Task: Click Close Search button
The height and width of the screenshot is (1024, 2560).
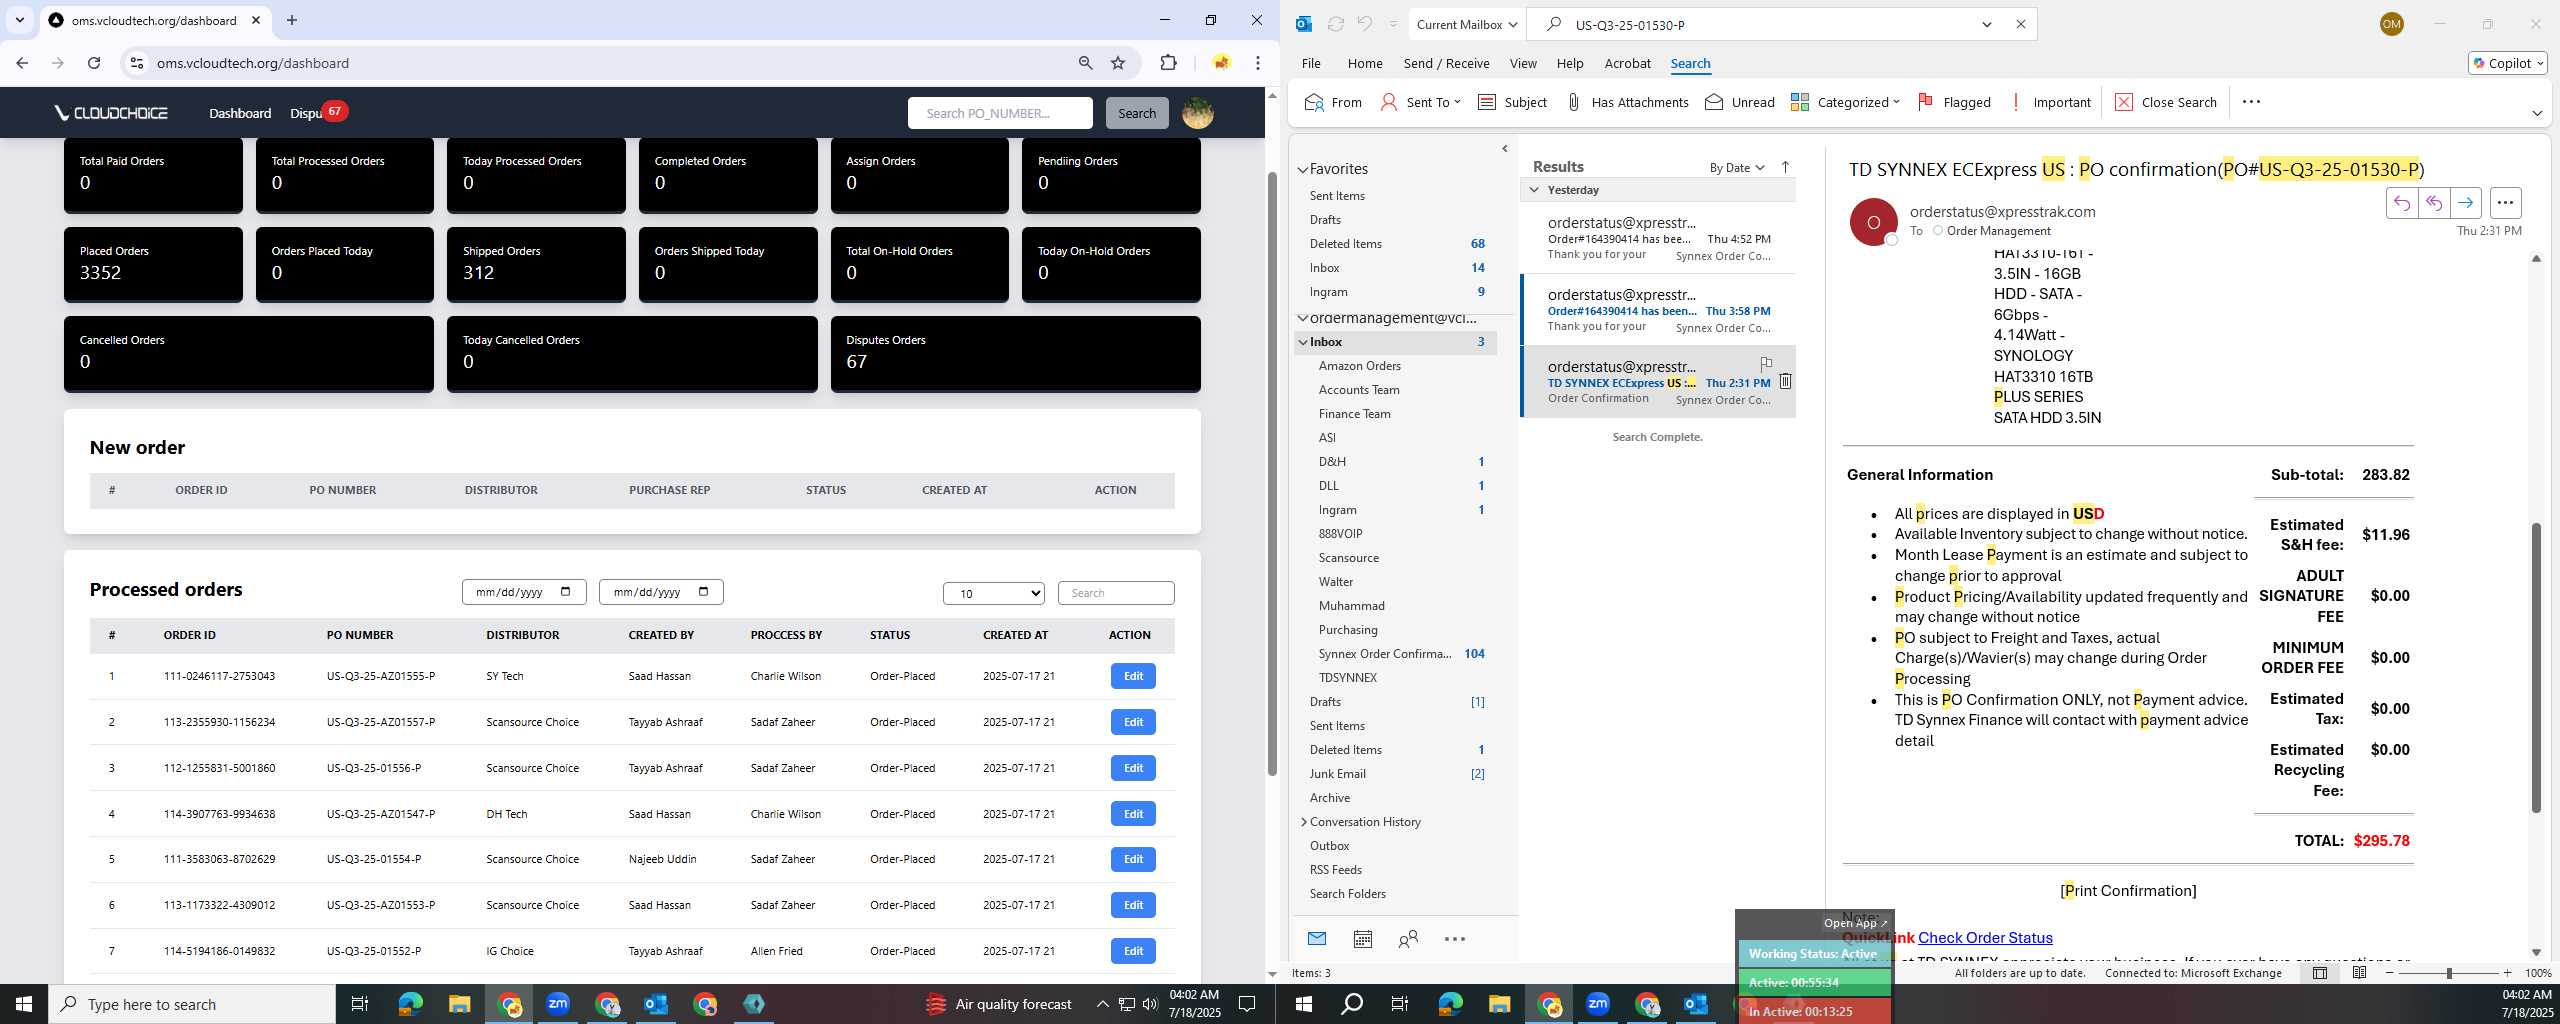Action: (2165, 102)
